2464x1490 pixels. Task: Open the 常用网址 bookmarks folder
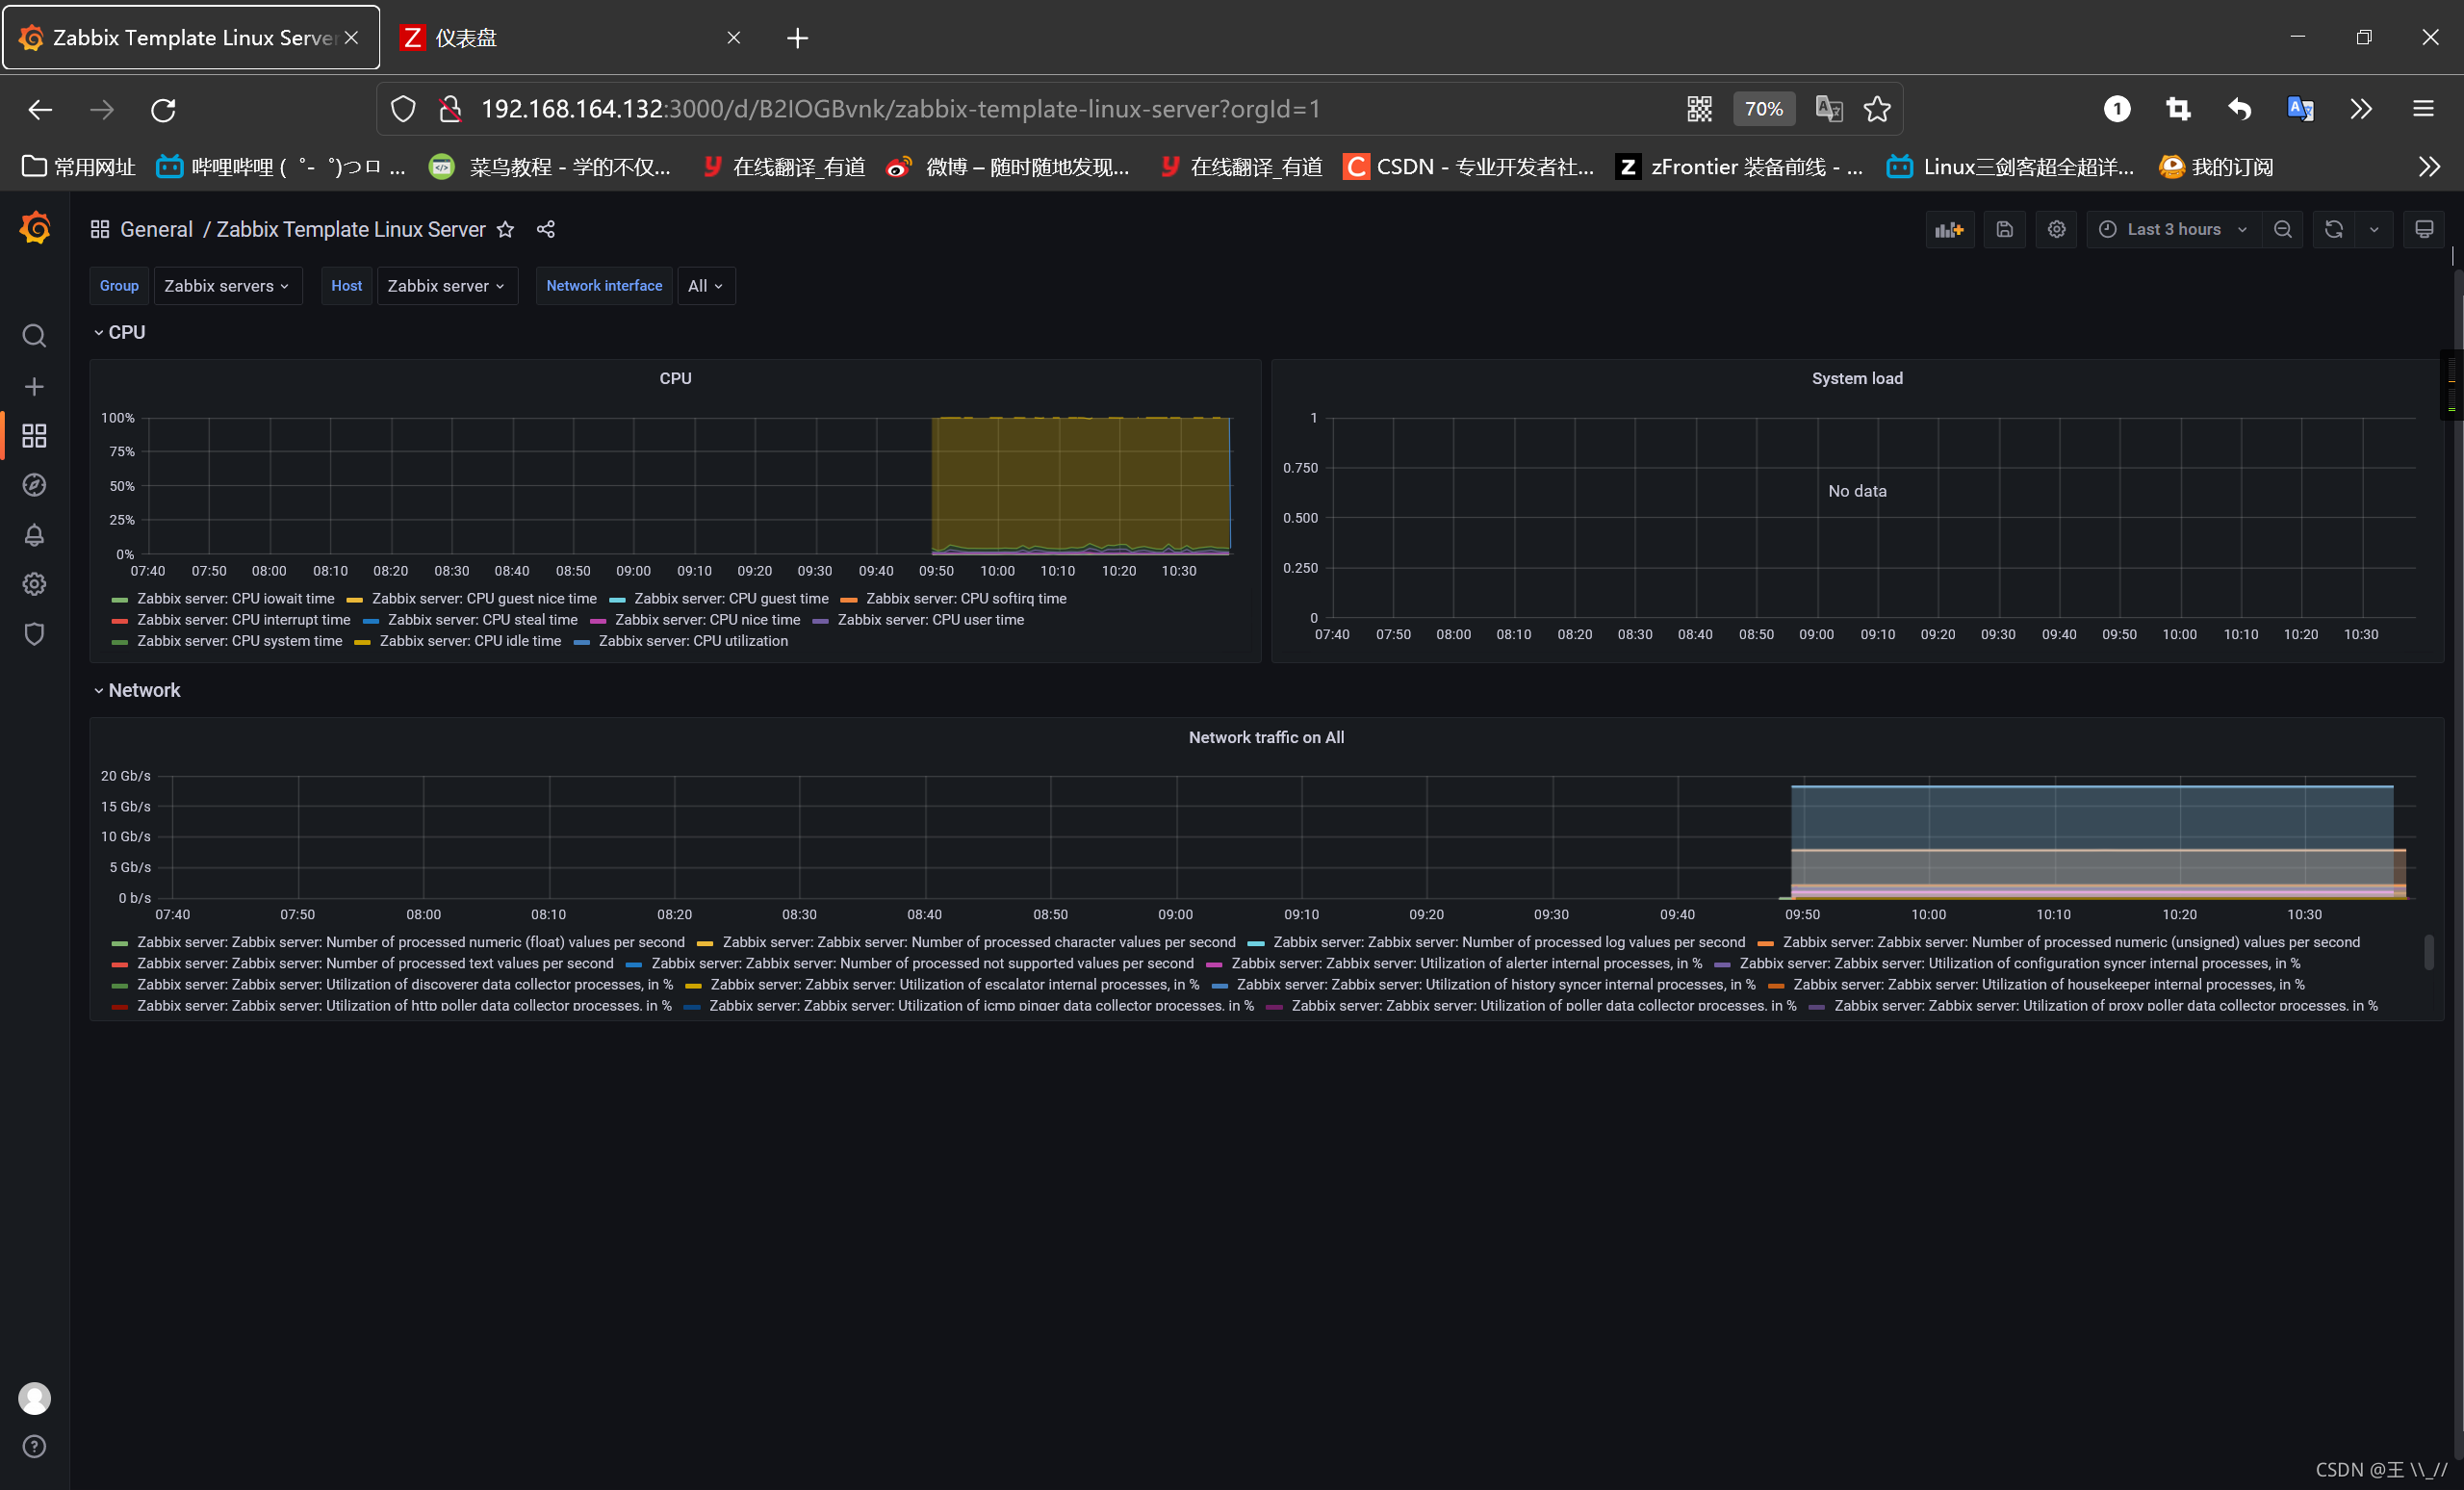[x=78, y=166]
